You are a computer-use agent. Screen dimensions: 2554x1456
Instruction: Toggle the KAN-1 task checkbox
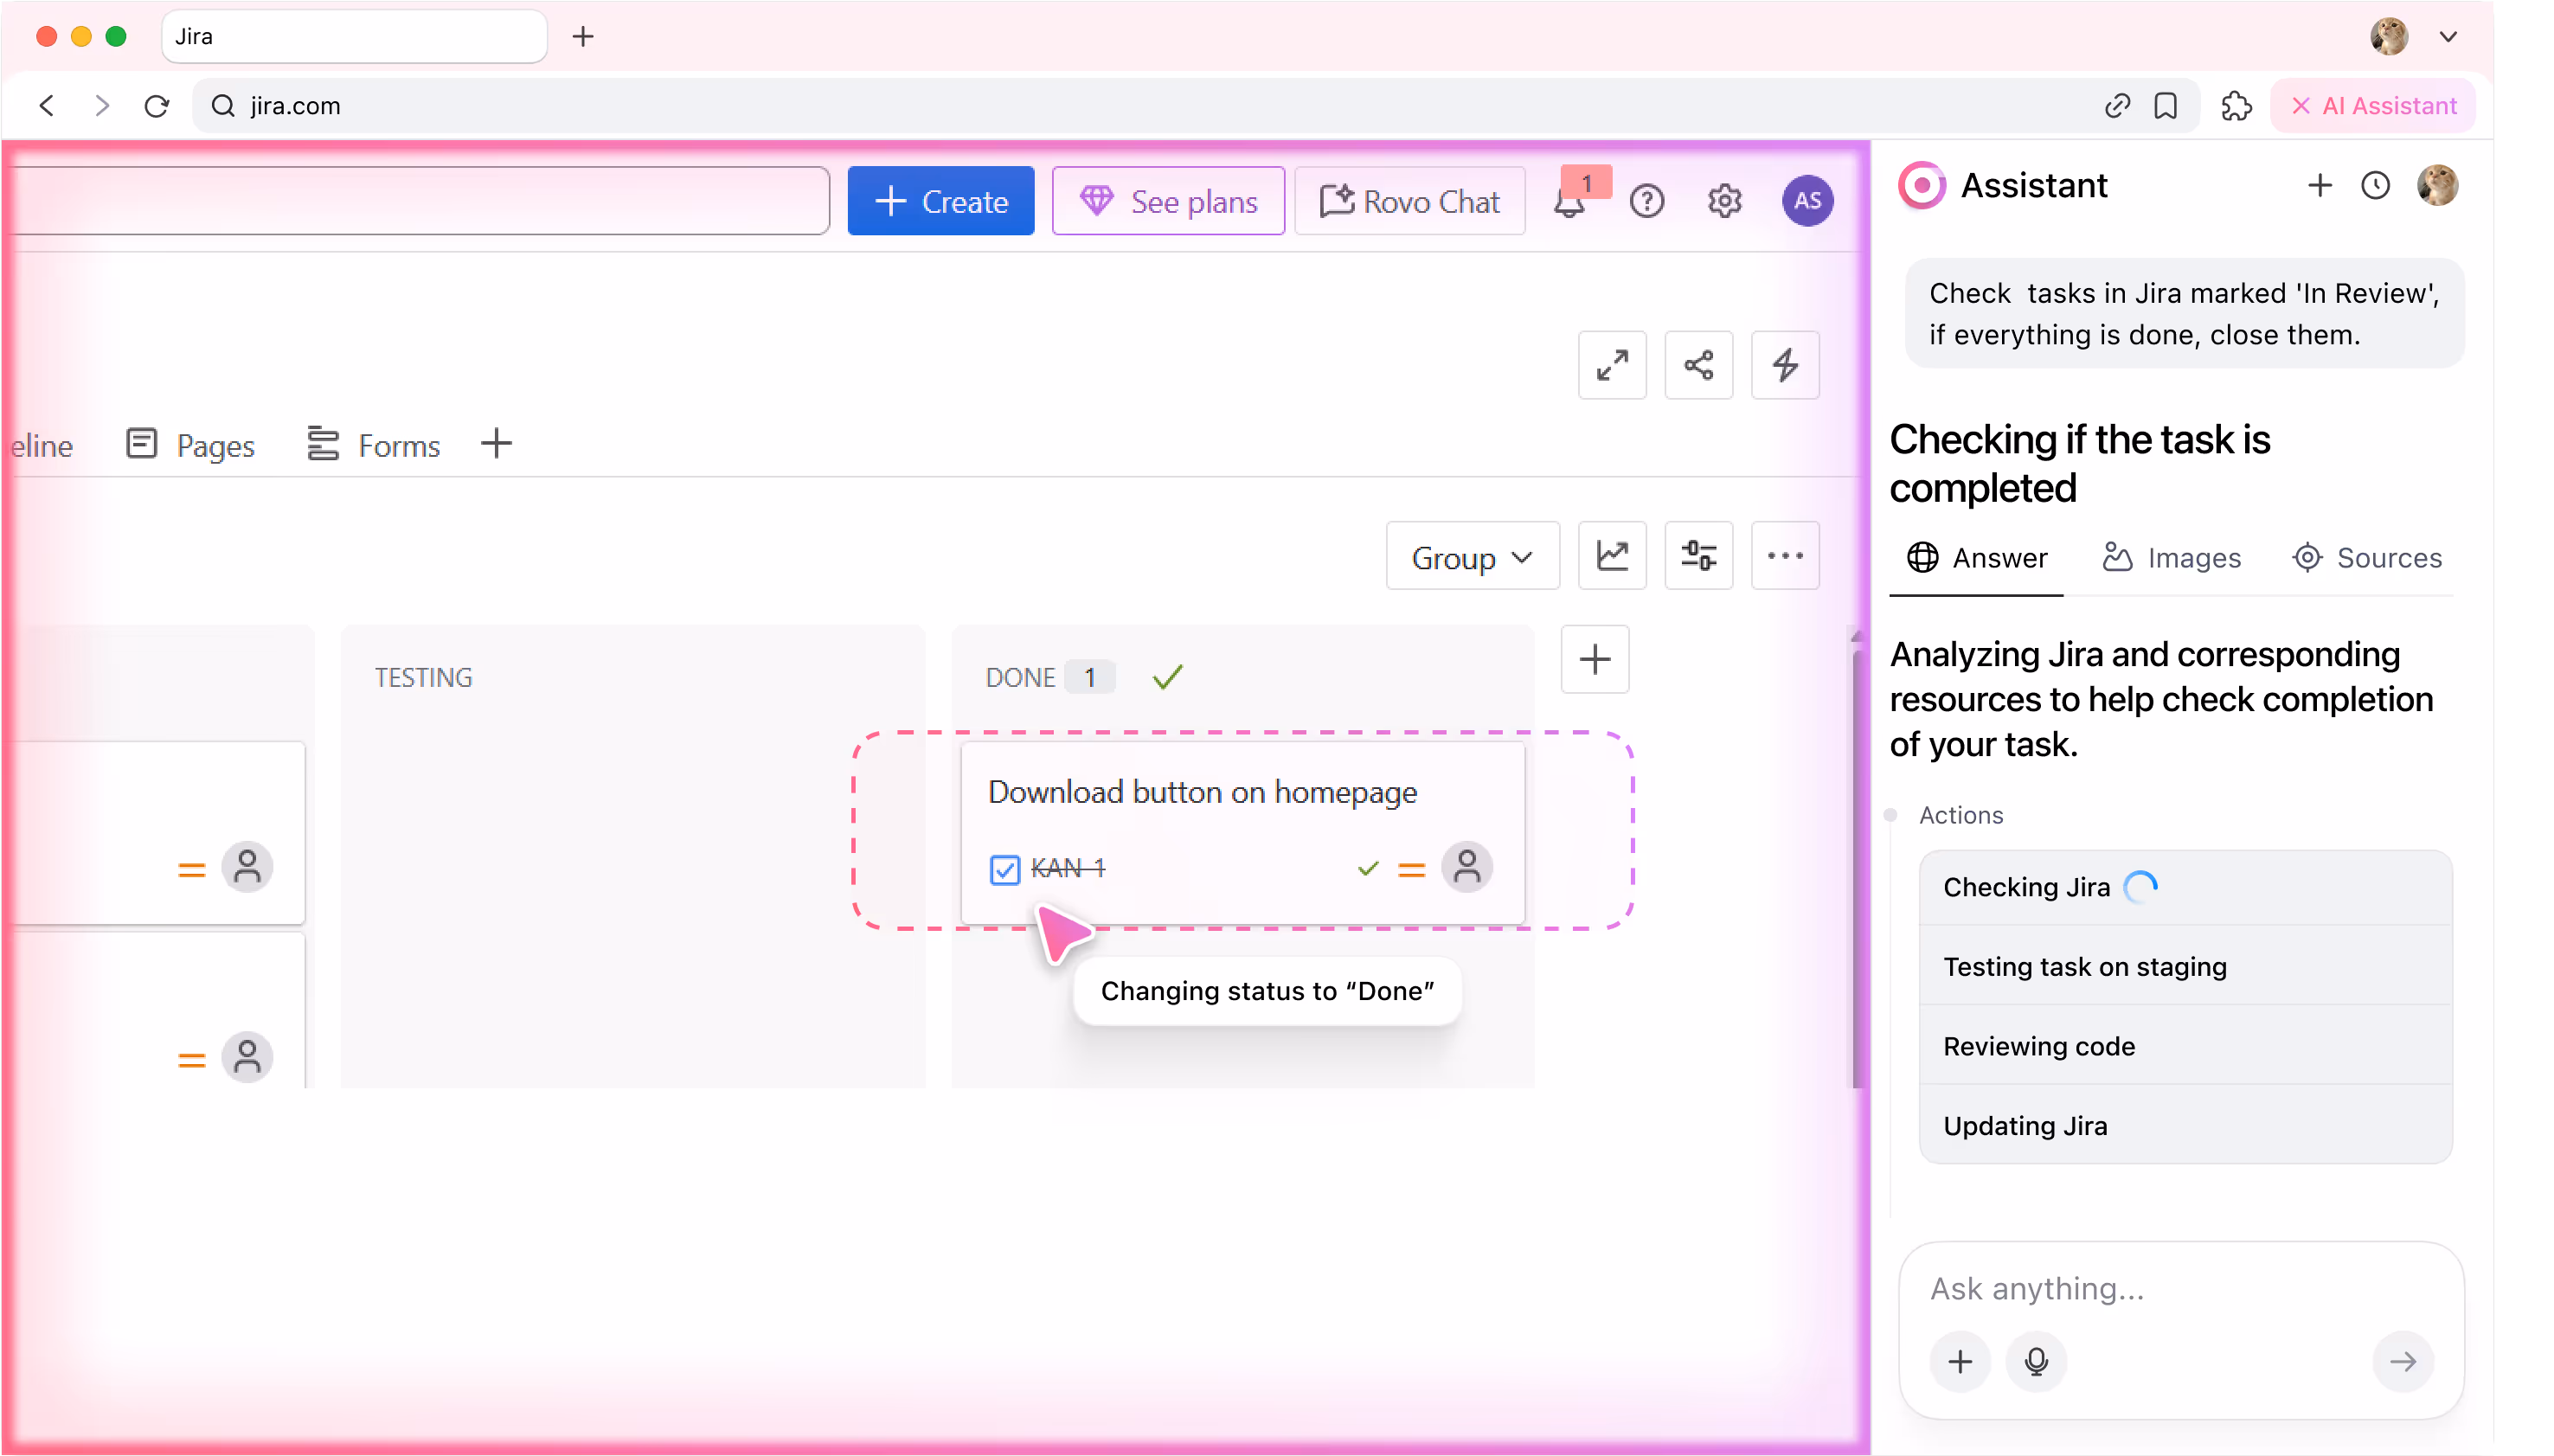(x=1004, y=869)
